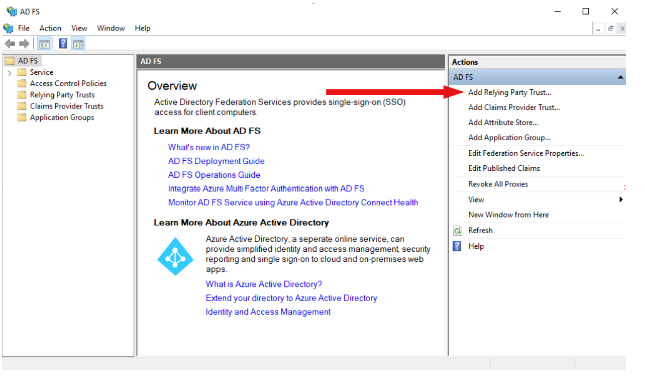This screenshot has width=645, height=376.
Task: Click Edit Federation Service Properties
Action: click(x=526, y=153)
